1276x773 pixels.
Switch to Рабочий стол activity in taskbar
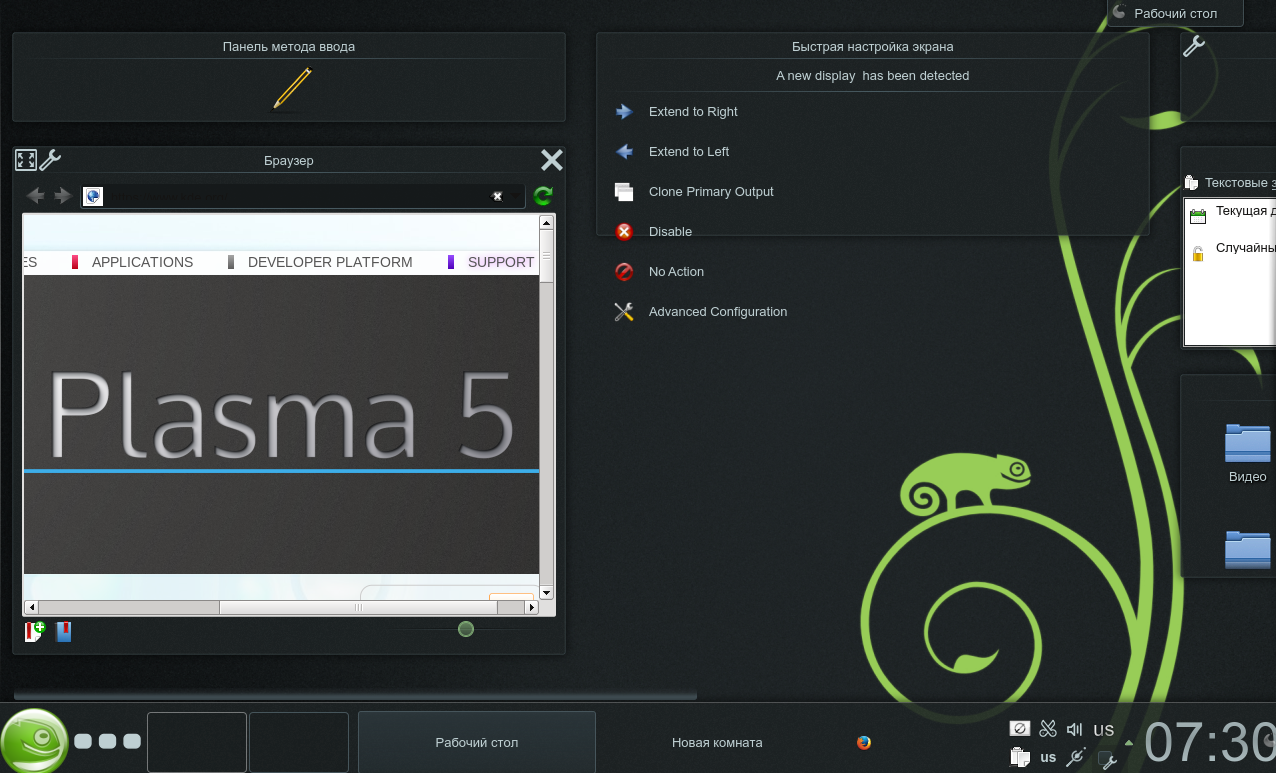point(477,742)
